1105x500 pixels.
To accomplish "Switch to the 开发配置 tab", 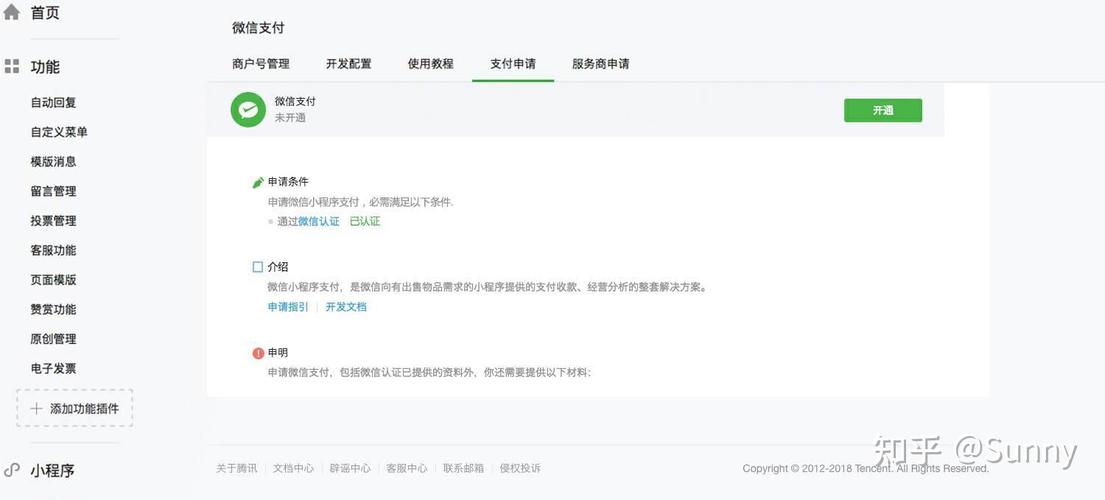I will [x=349, y=64].
